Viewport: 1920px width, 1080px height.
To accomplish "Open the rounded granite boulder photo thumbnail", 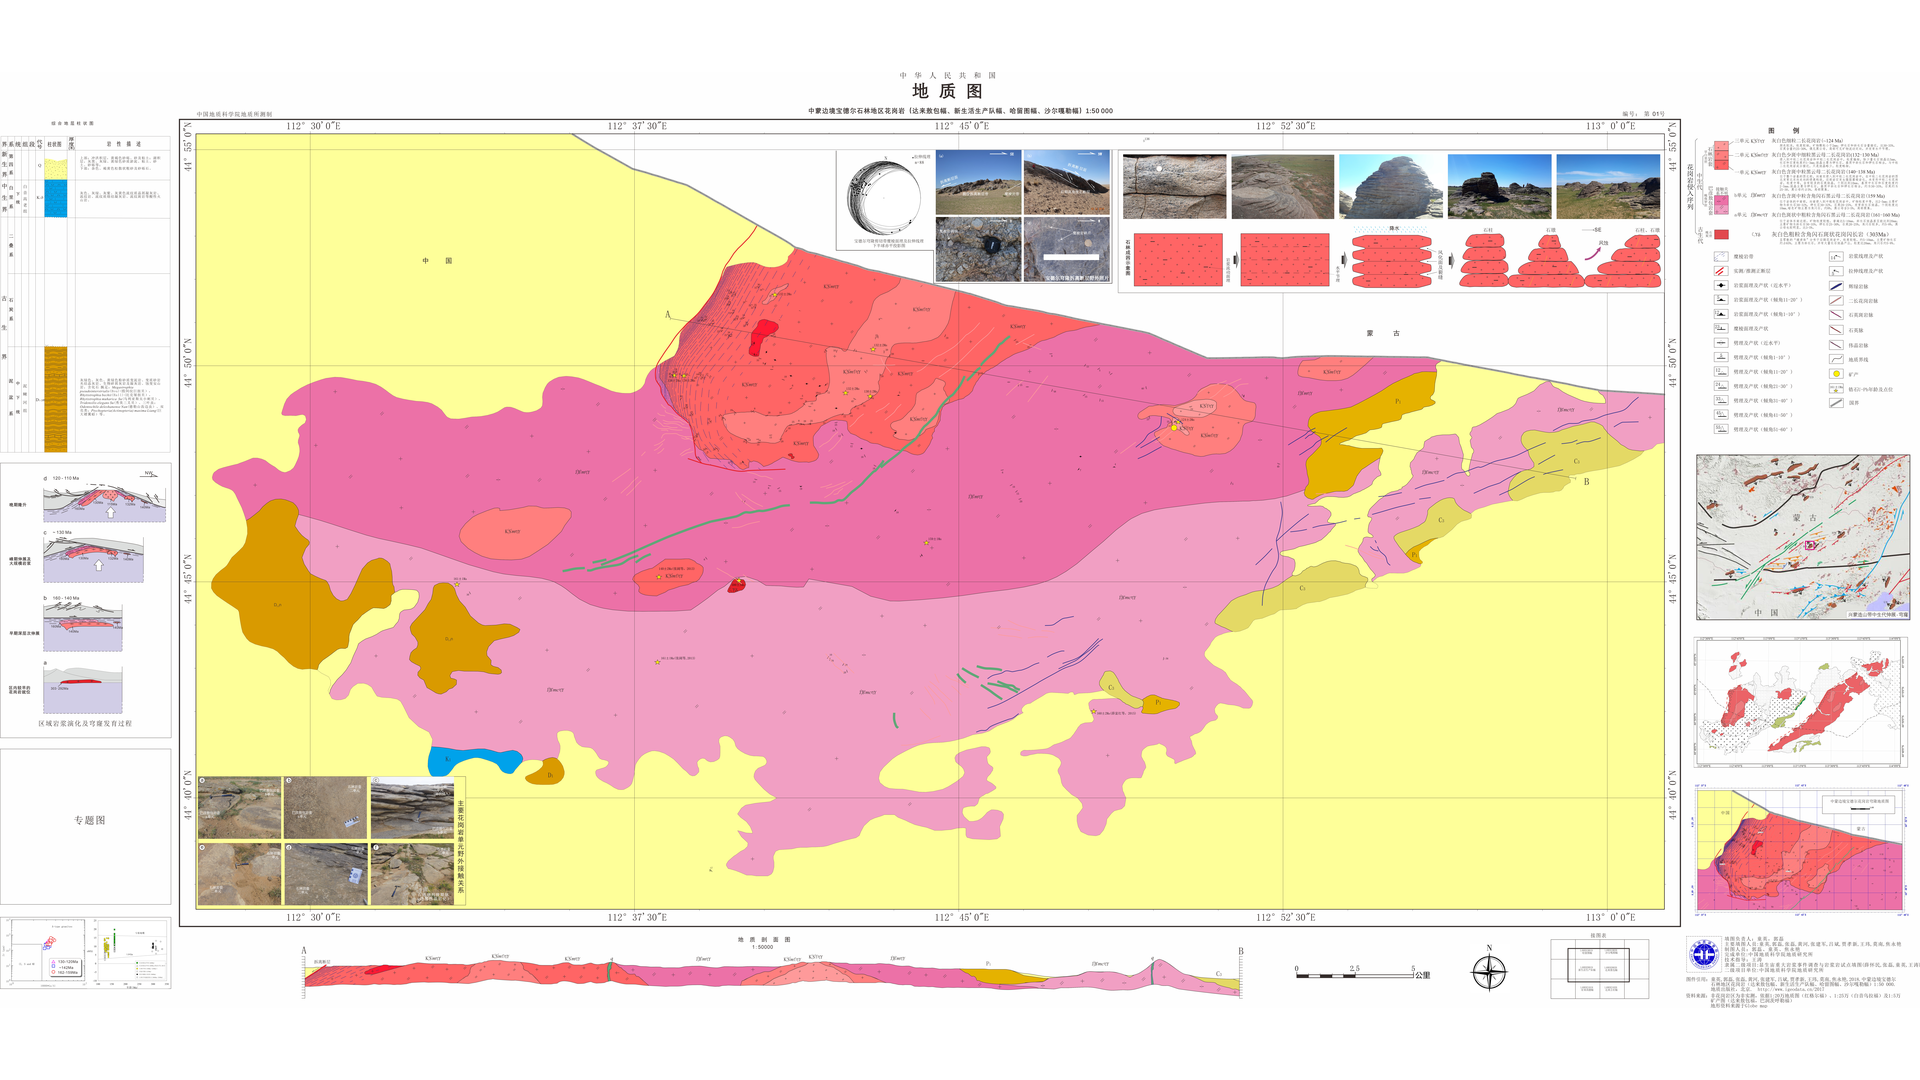I will pyautogui.click(x=1391, y=186).
